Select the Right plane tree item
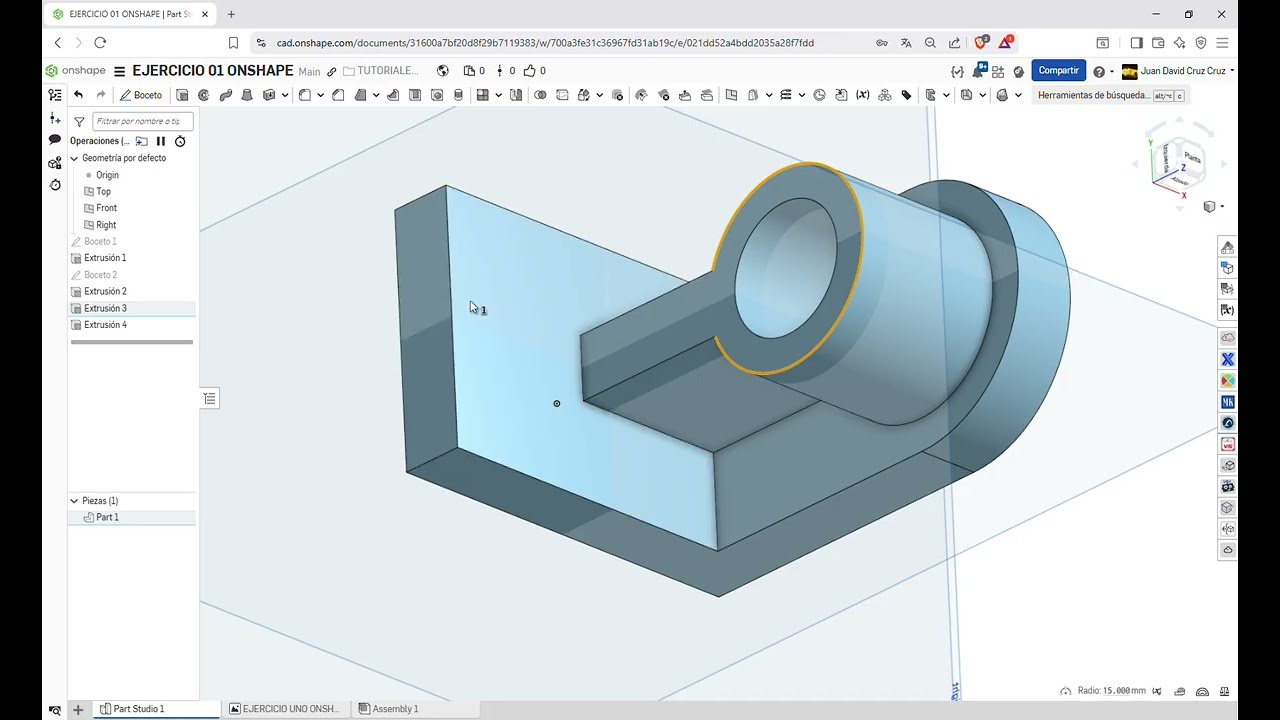The width and height of the screenshot is (1280, 720). point(106,225)
